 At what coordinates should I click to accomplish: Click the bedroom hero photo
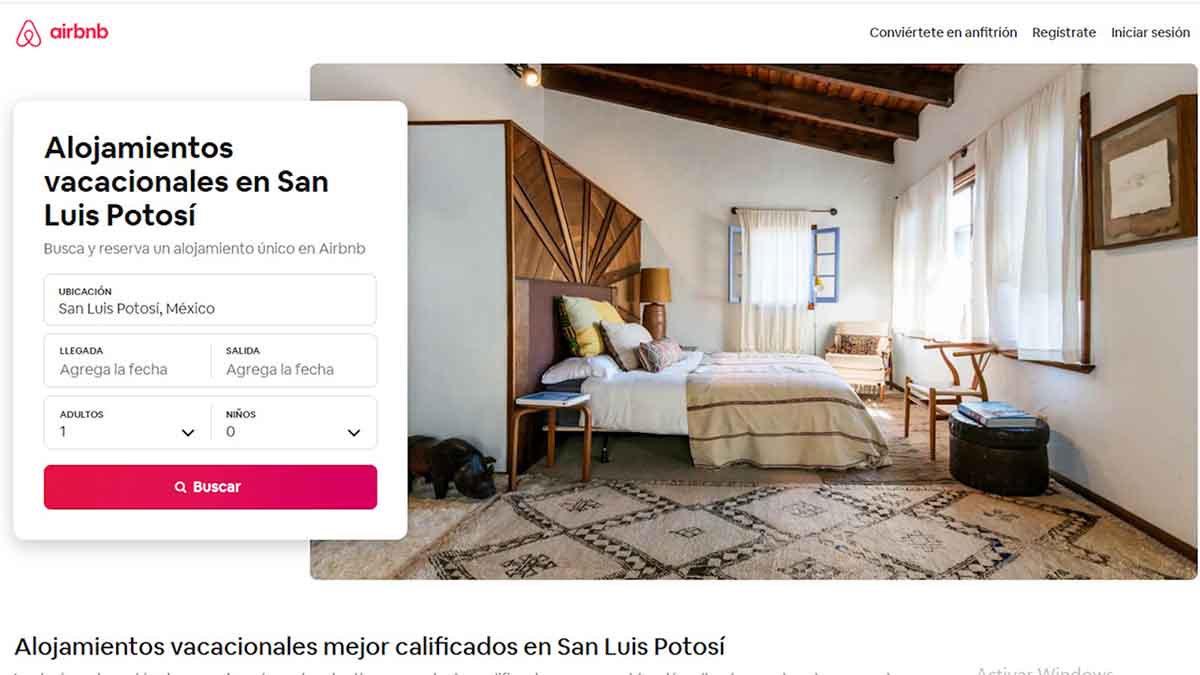(x=753, y=321)
